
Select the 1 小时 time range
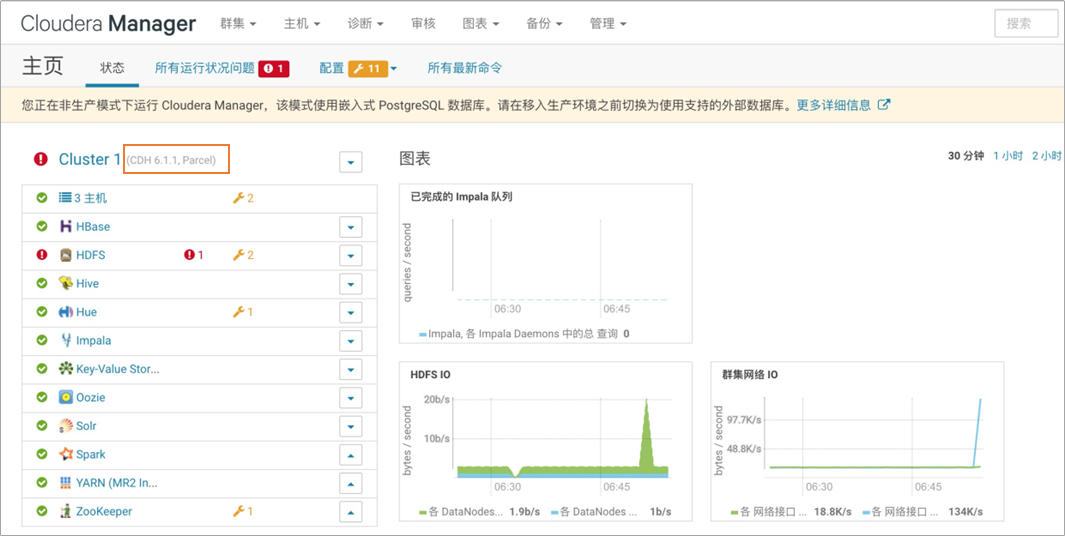pos(1008,156)
